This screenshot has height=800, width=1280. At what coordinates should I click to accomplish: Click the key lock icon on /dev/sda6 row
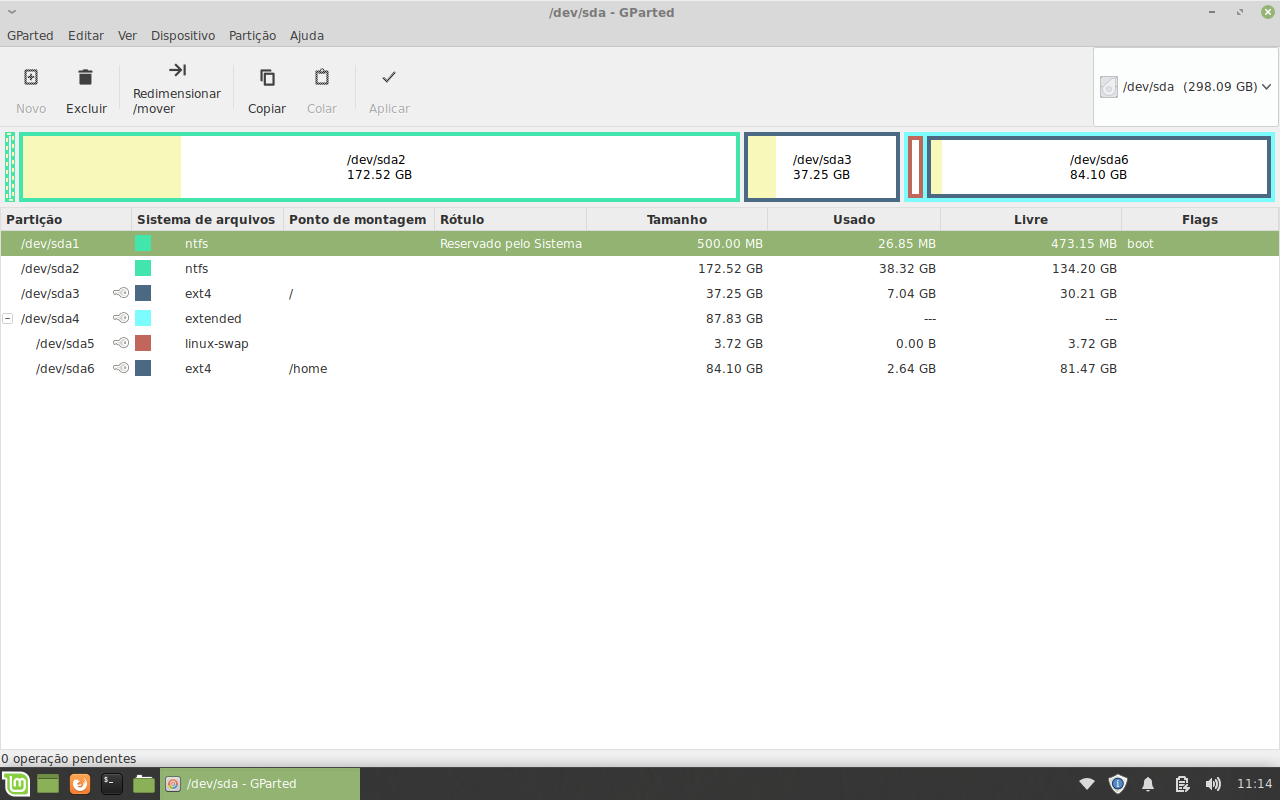click(x=121, y=368)
